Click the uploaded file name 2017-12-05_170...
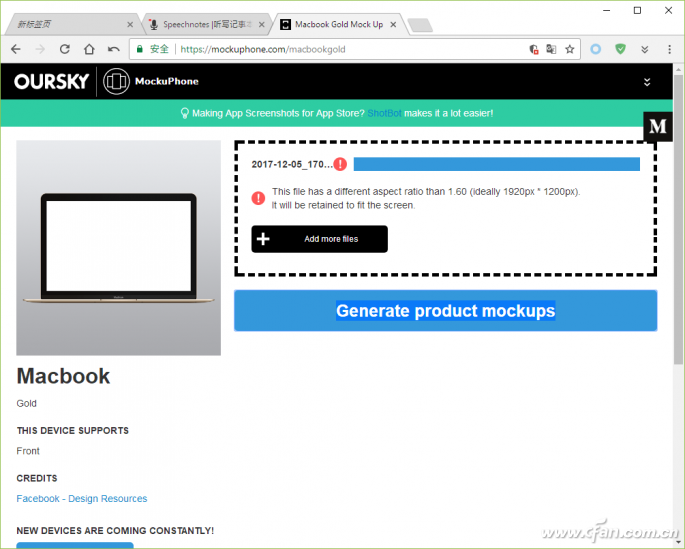 click(x=291, y=164)
